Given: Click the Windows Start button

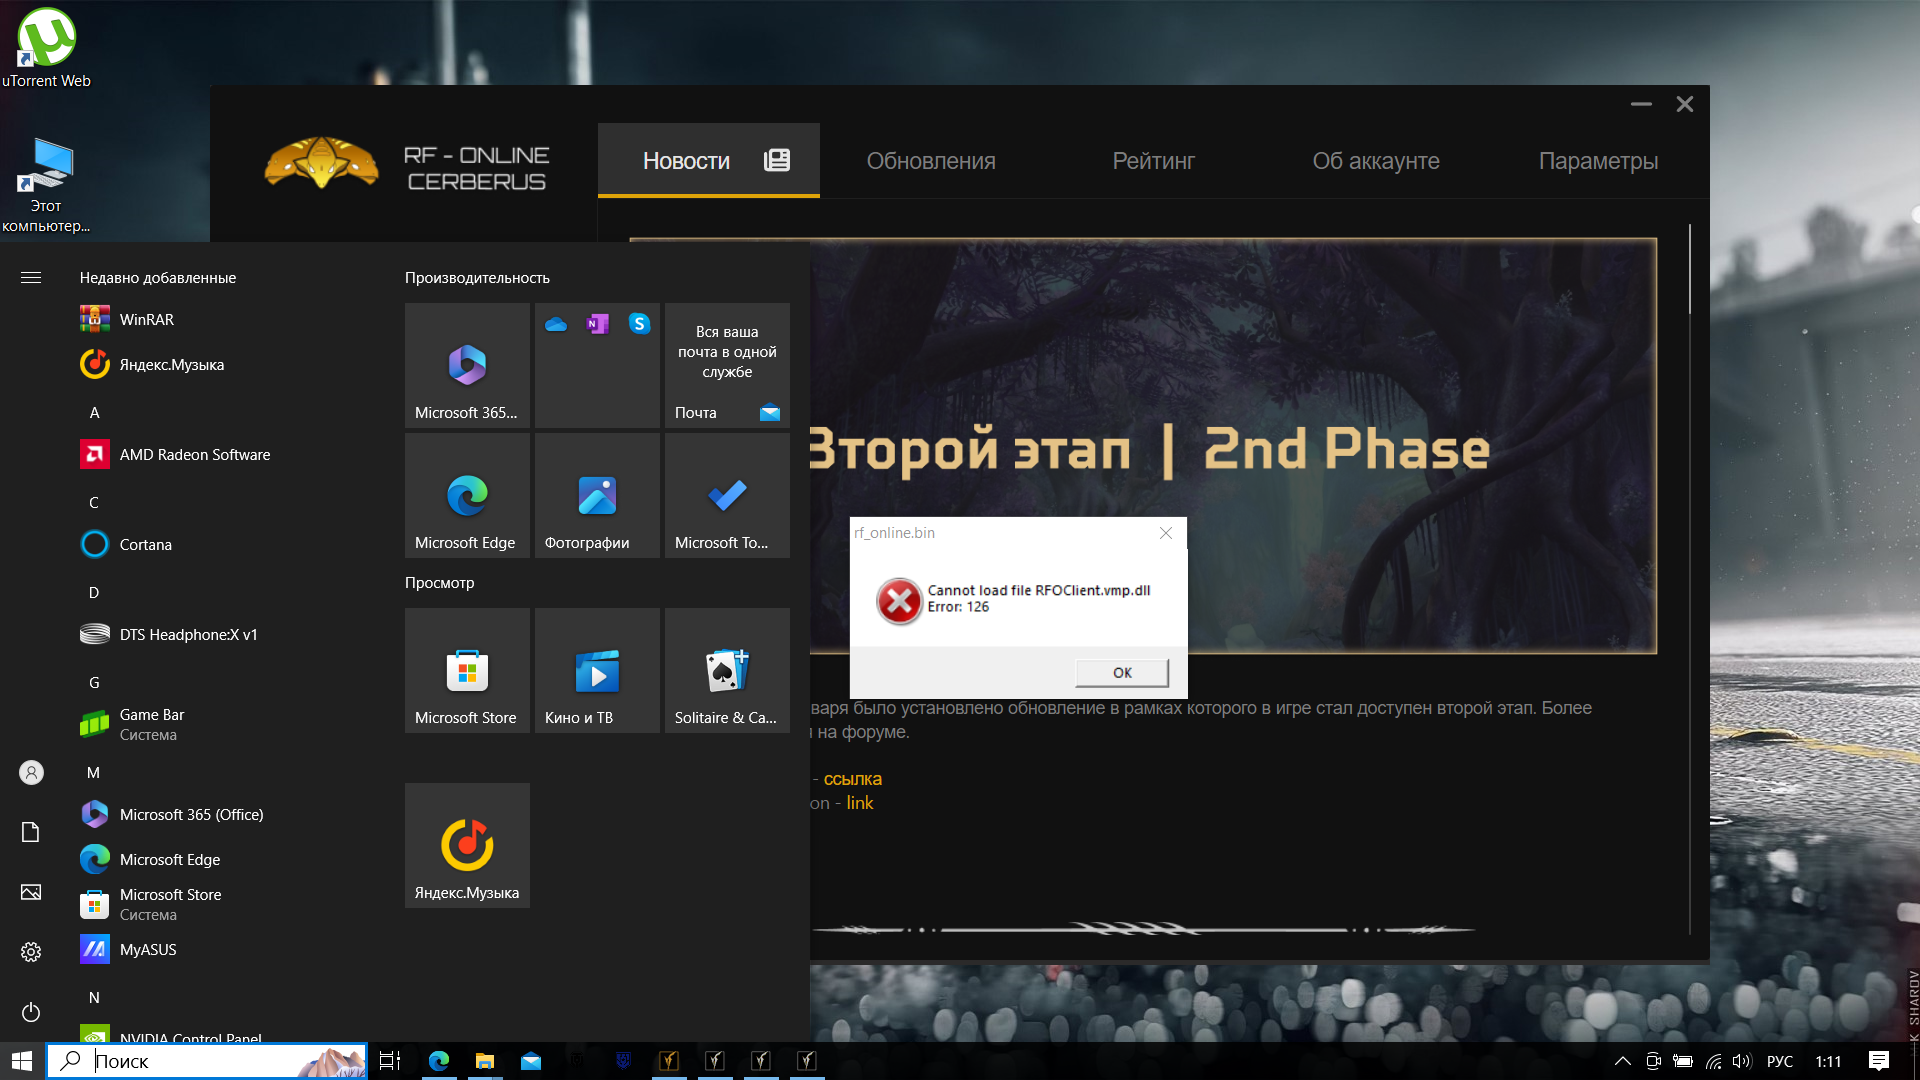Looking at the screenshot, I should 22,1061.
